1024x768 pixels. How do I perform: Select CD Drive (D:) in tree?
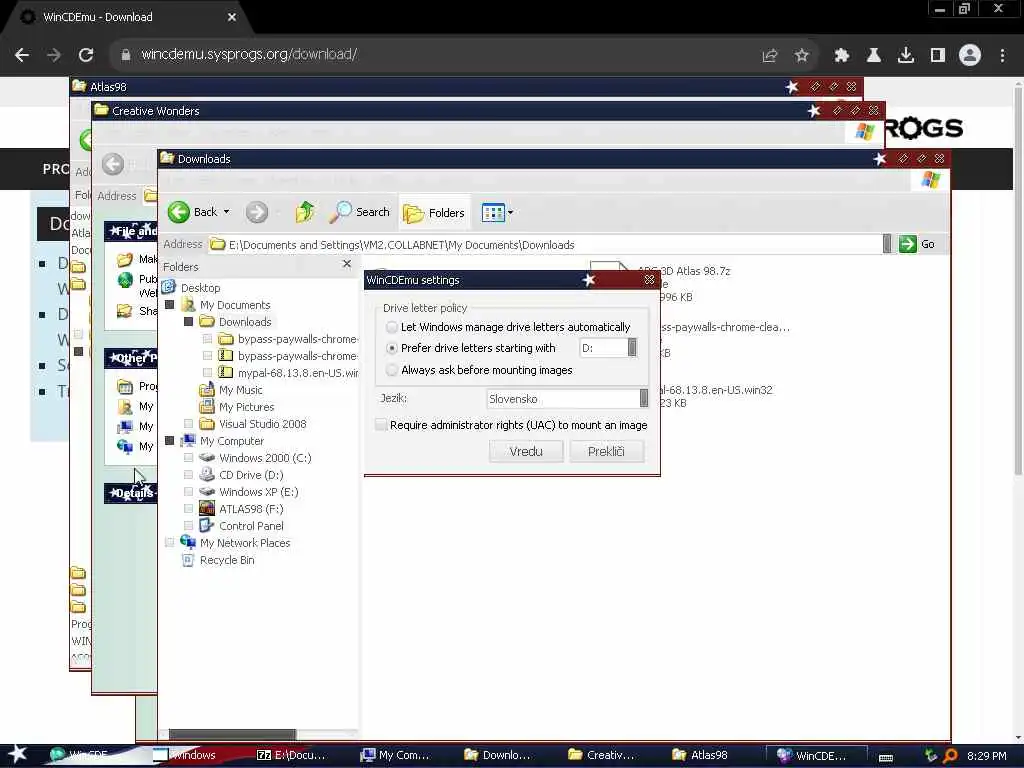point(251,475)
